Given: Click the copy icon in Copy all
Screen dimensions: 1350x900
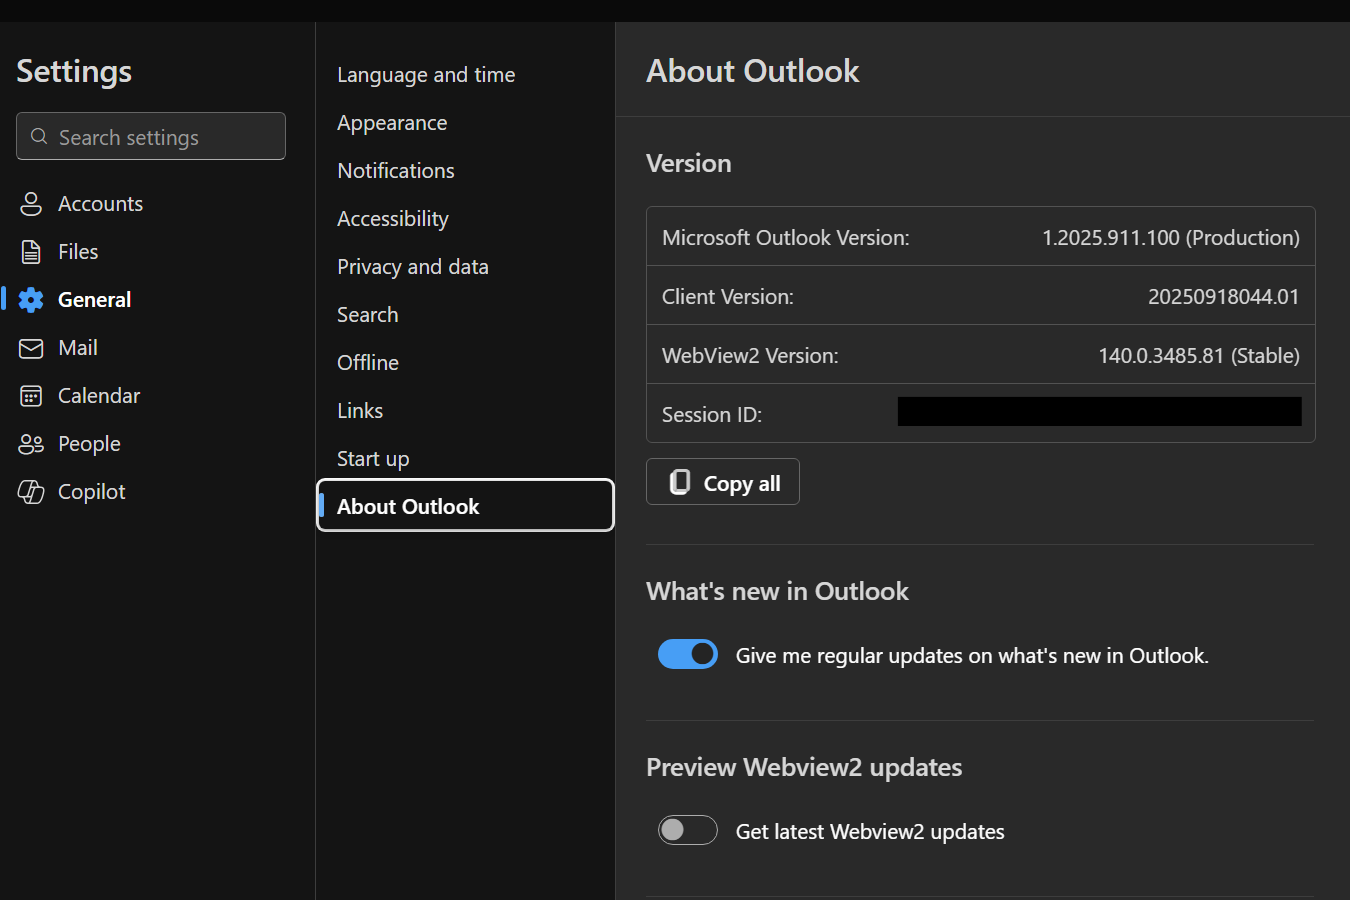Looking at the screenshot, I should (x=680, y=482).
